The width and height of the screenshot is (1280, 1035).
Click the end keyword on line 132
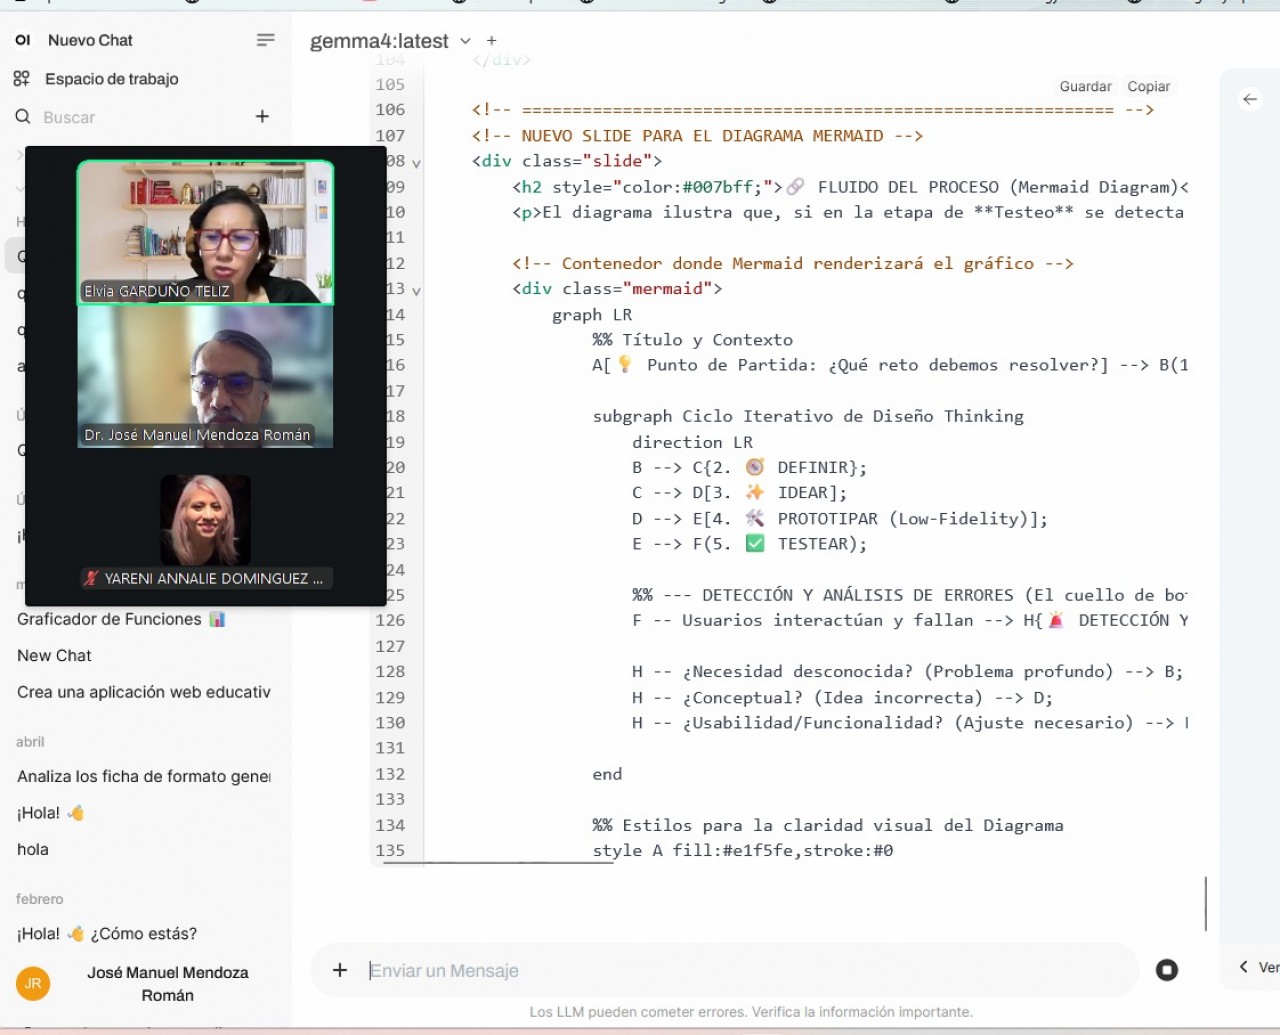coord(607,775)
